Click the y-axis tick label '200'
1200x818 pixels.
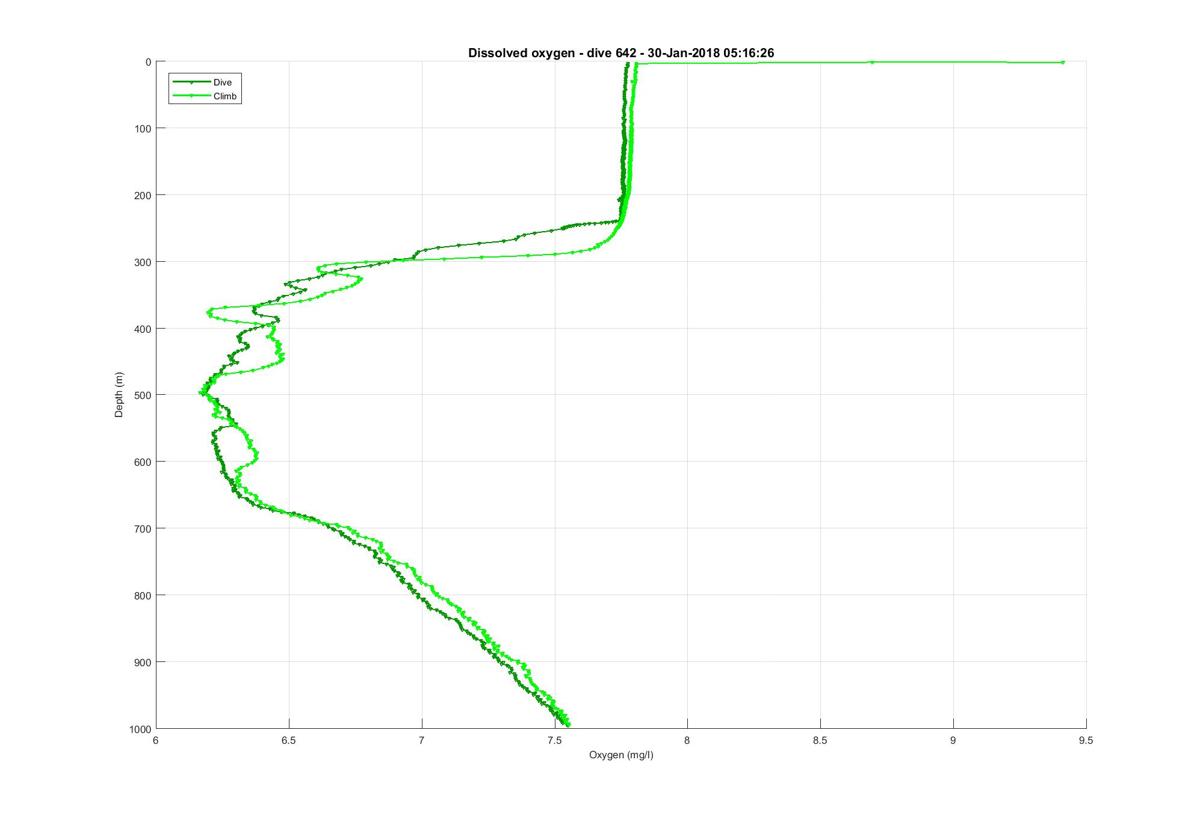pos(143,195)
